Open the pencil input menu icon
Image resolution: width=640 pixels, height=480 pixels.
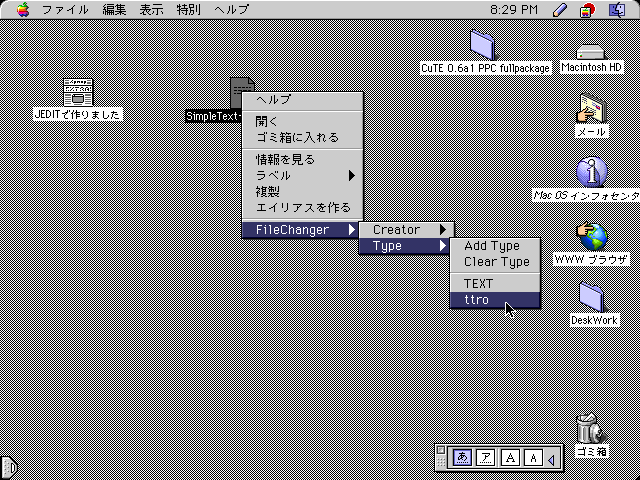pyautogui.click(x=560, y=10)
